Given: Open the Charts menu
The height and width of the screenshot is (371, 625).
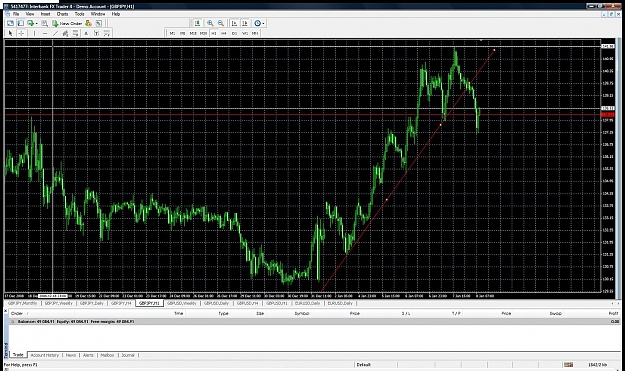Looking at the screenshot, I should [63, 14].
